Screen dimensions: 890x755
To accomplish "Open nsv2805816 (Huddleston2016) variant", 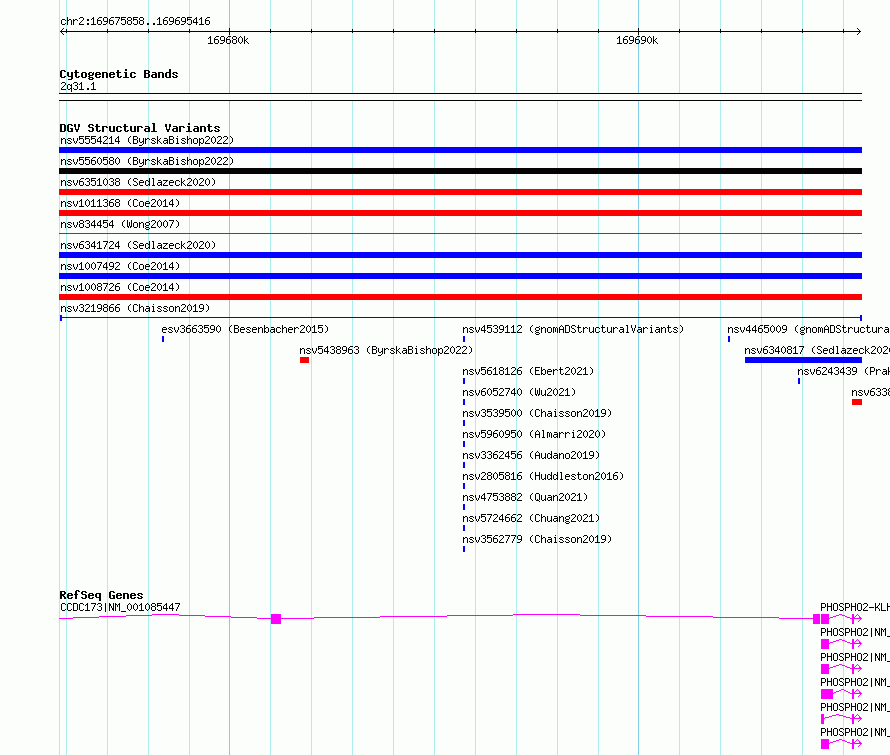I will (x=543, y=476).
